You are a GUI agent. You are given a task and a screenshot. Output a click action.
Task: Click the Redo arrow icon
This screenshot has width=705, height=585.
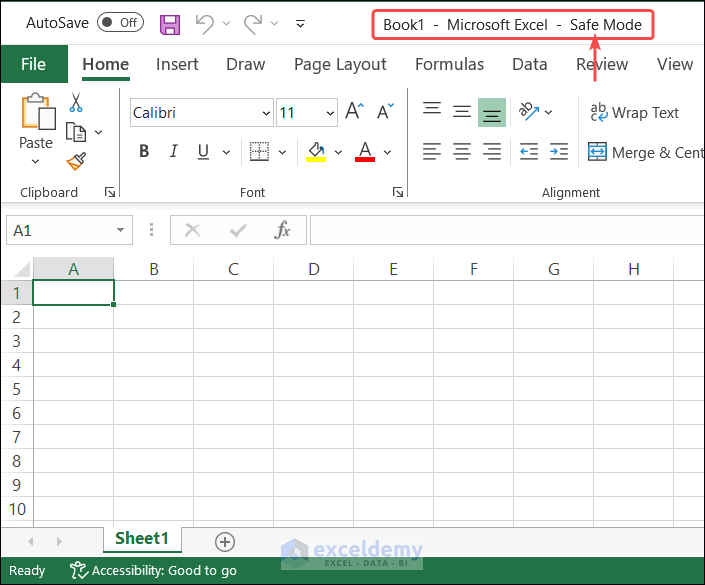[253, 24]
